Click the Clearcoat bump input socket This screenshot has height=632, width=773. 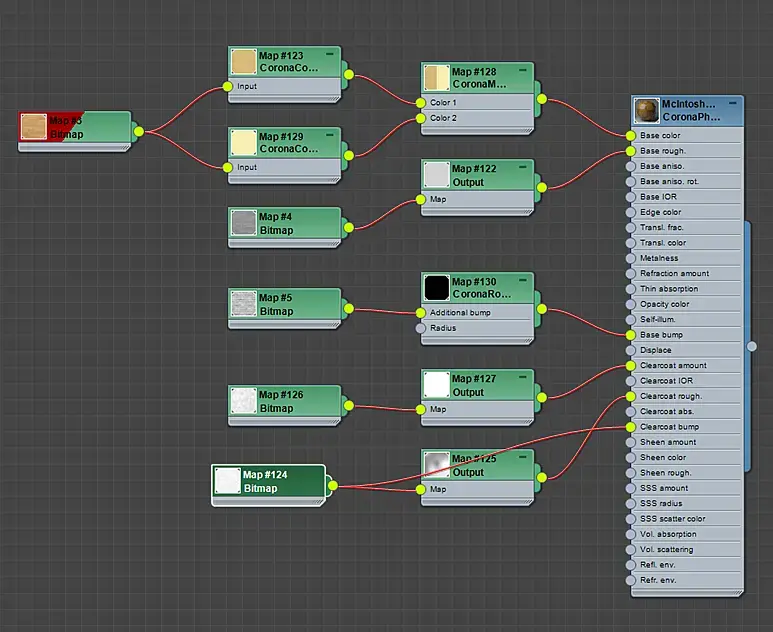(631, 427)
